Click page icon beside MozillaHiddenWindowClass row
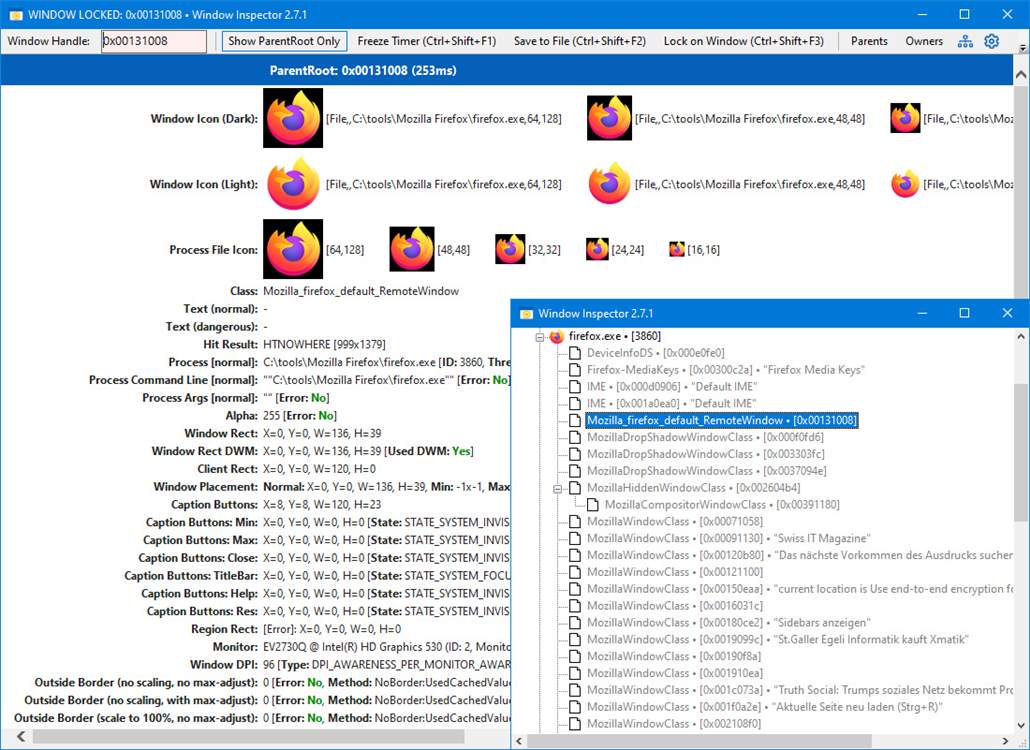1030x750 pixels. 575,488
